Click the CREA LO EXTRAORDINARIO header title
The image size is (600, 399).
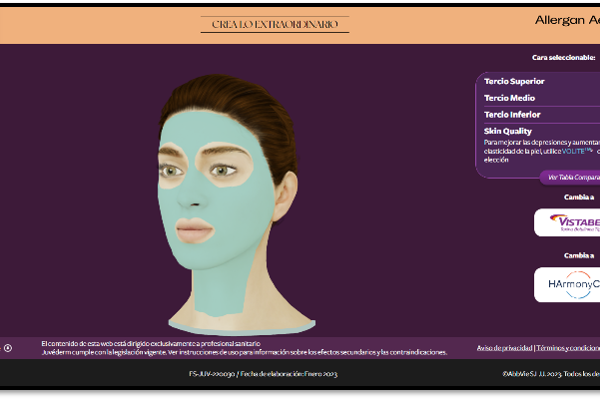pyautogui.click(x=275, y=24)
